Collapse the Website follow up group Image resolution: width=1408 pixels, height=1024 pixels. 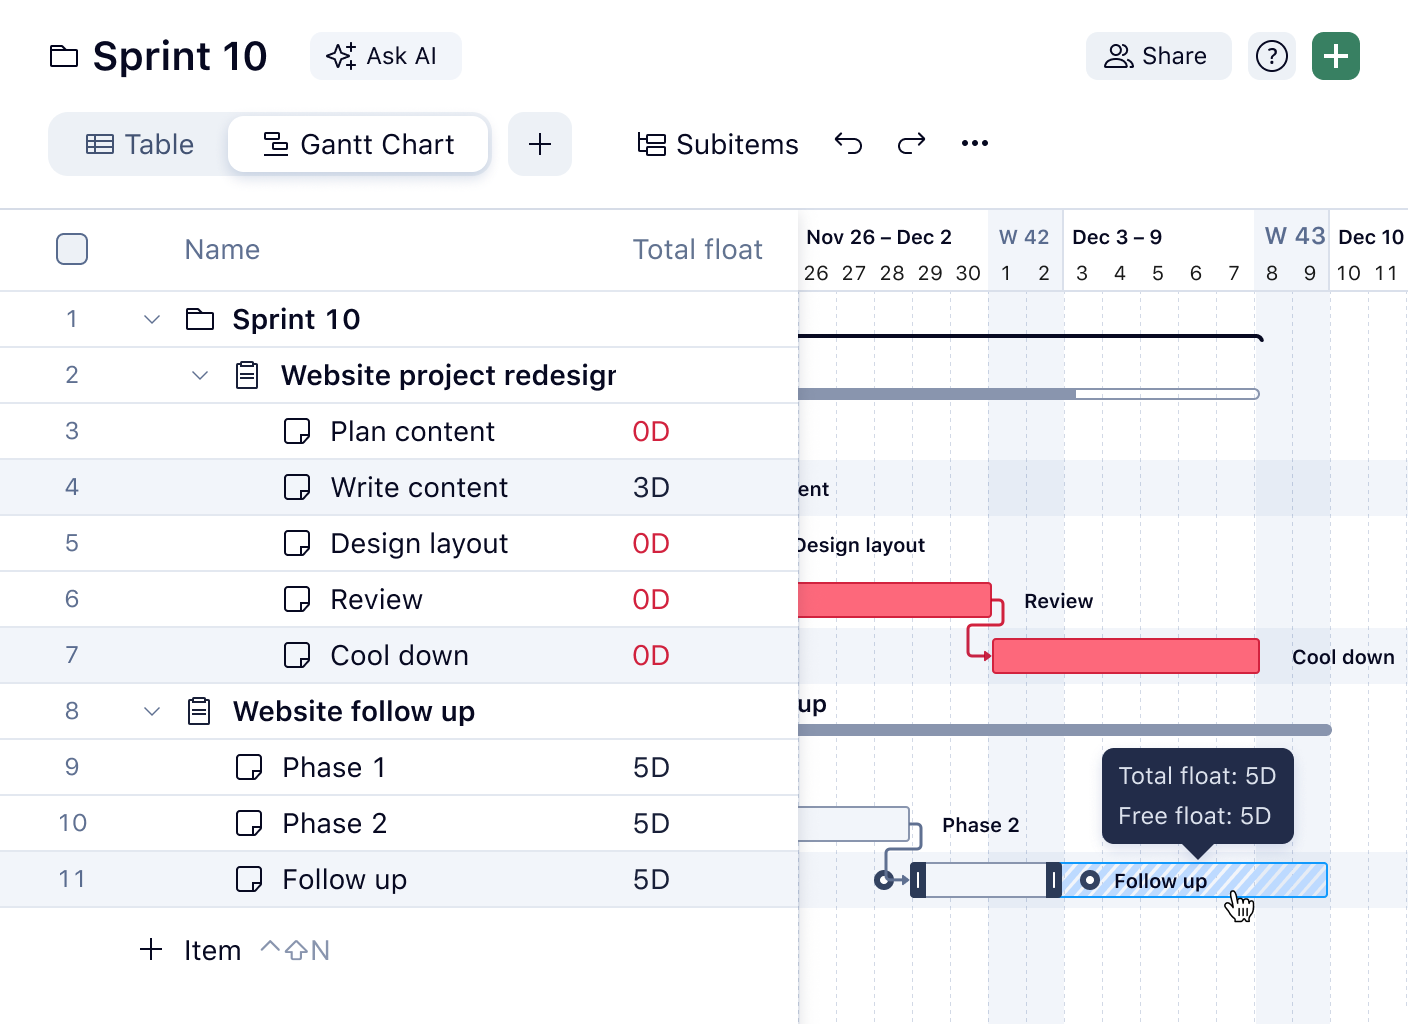click(152, 711)
